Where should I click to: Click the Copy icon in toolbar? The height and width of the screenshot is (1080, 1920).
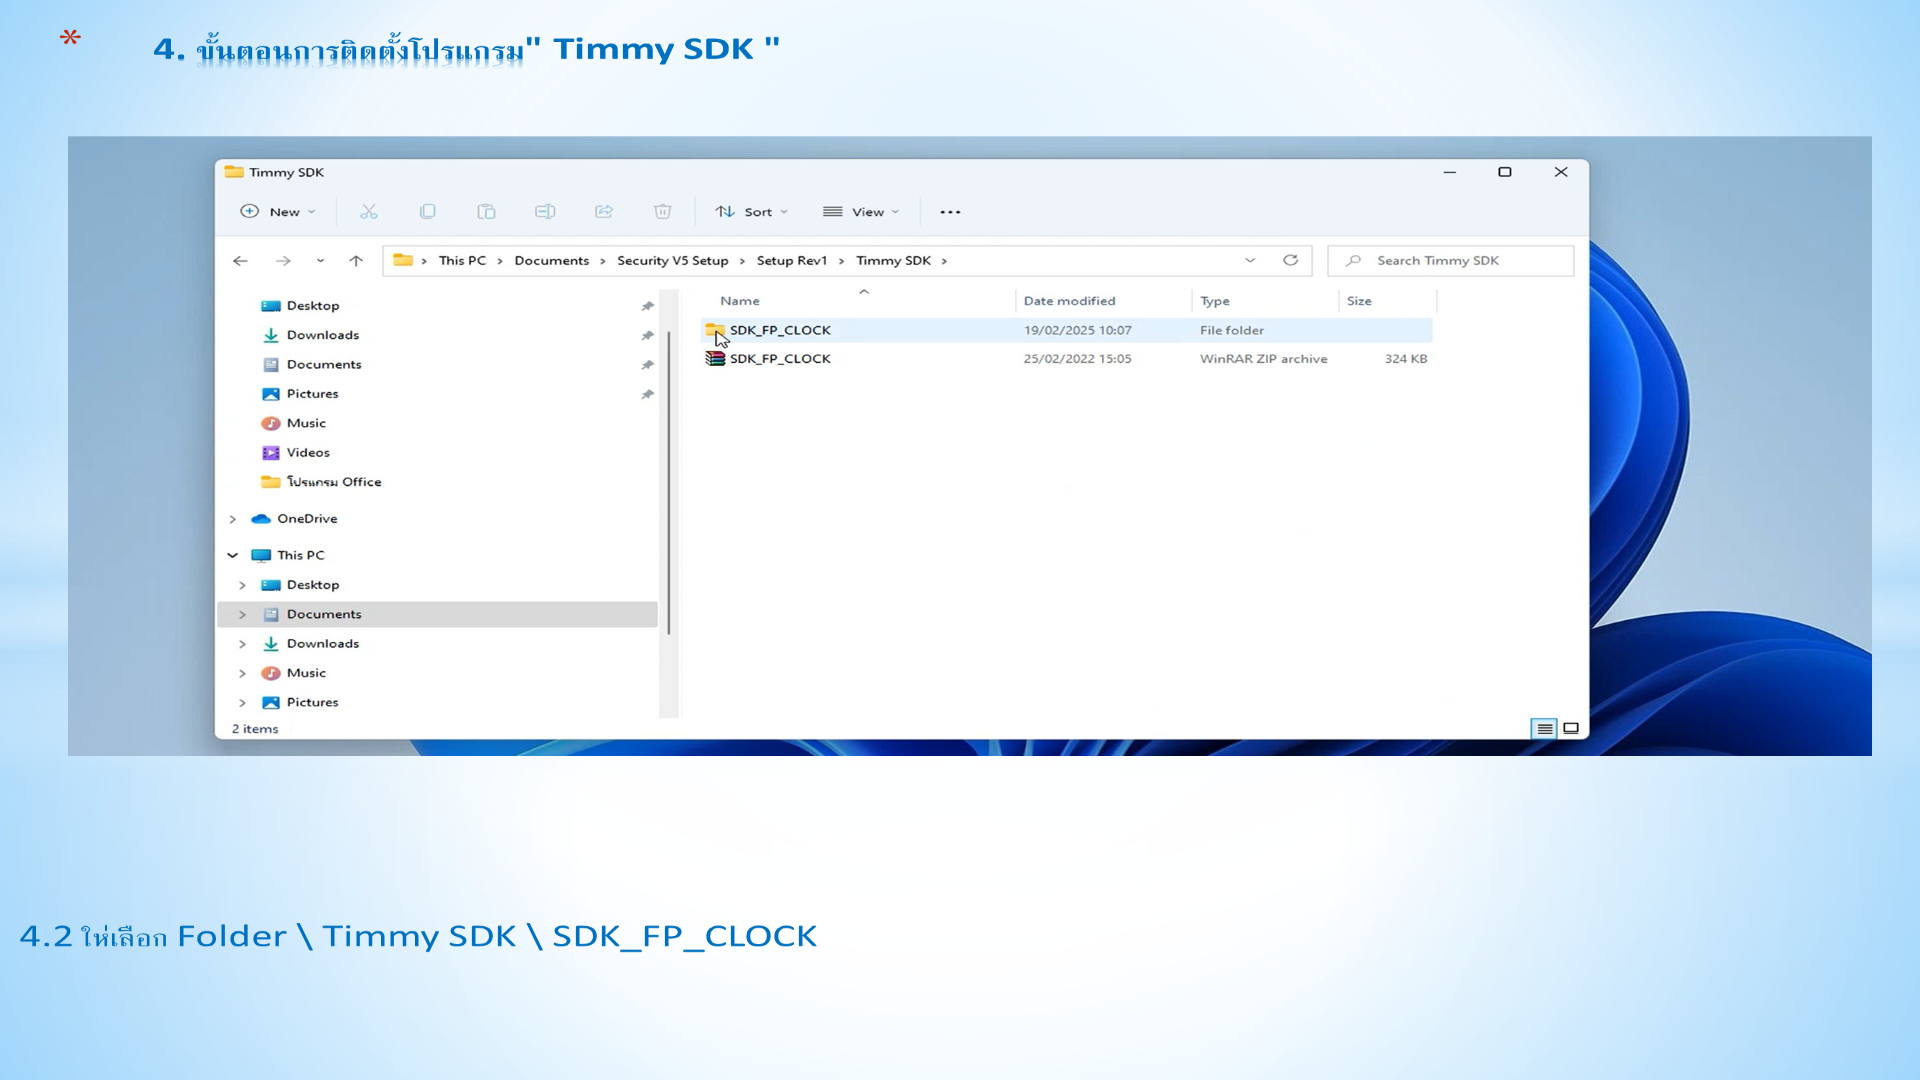pos(428,212)
